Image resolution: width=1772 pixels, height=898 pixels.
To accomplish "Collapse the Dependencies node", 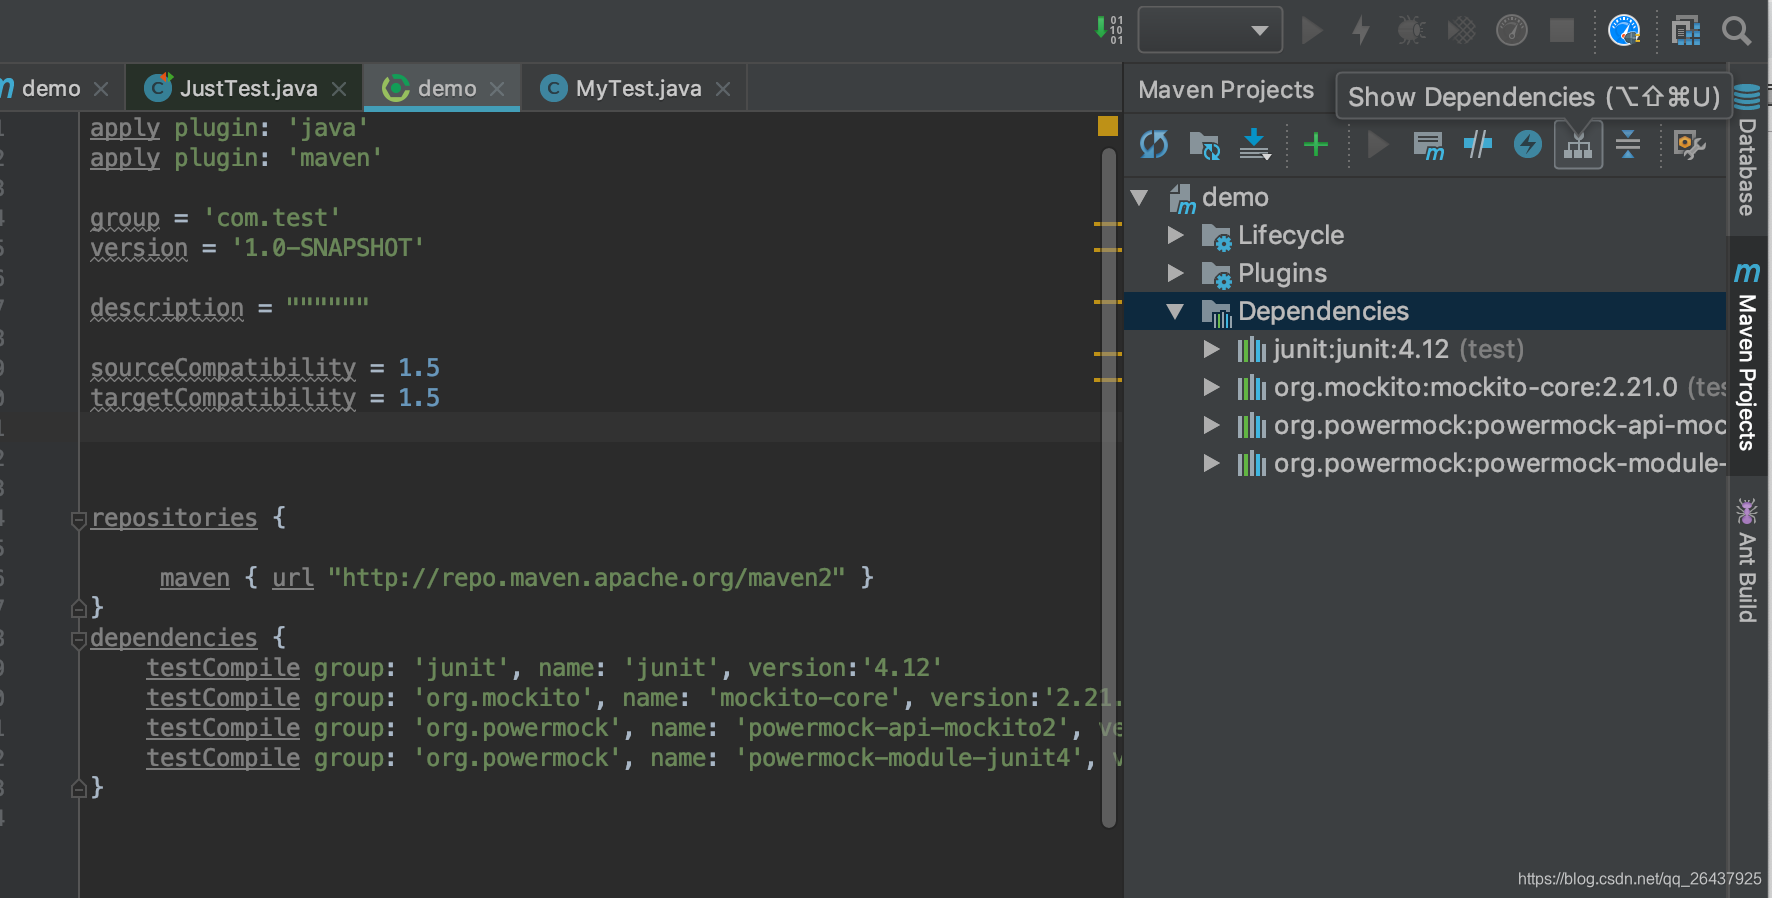I will click(x=1176, y=311).
